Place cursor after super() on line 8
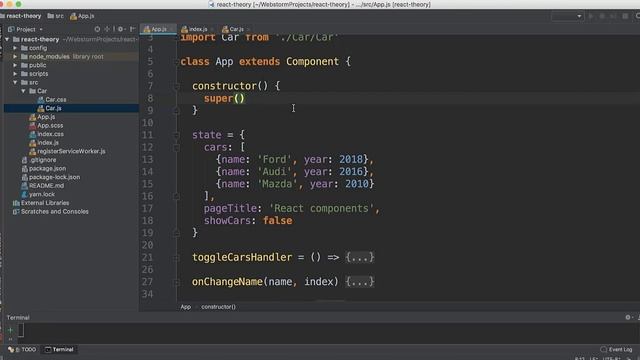Image resolution: width=640 pixels, height=360 pixels. (245, 98)
